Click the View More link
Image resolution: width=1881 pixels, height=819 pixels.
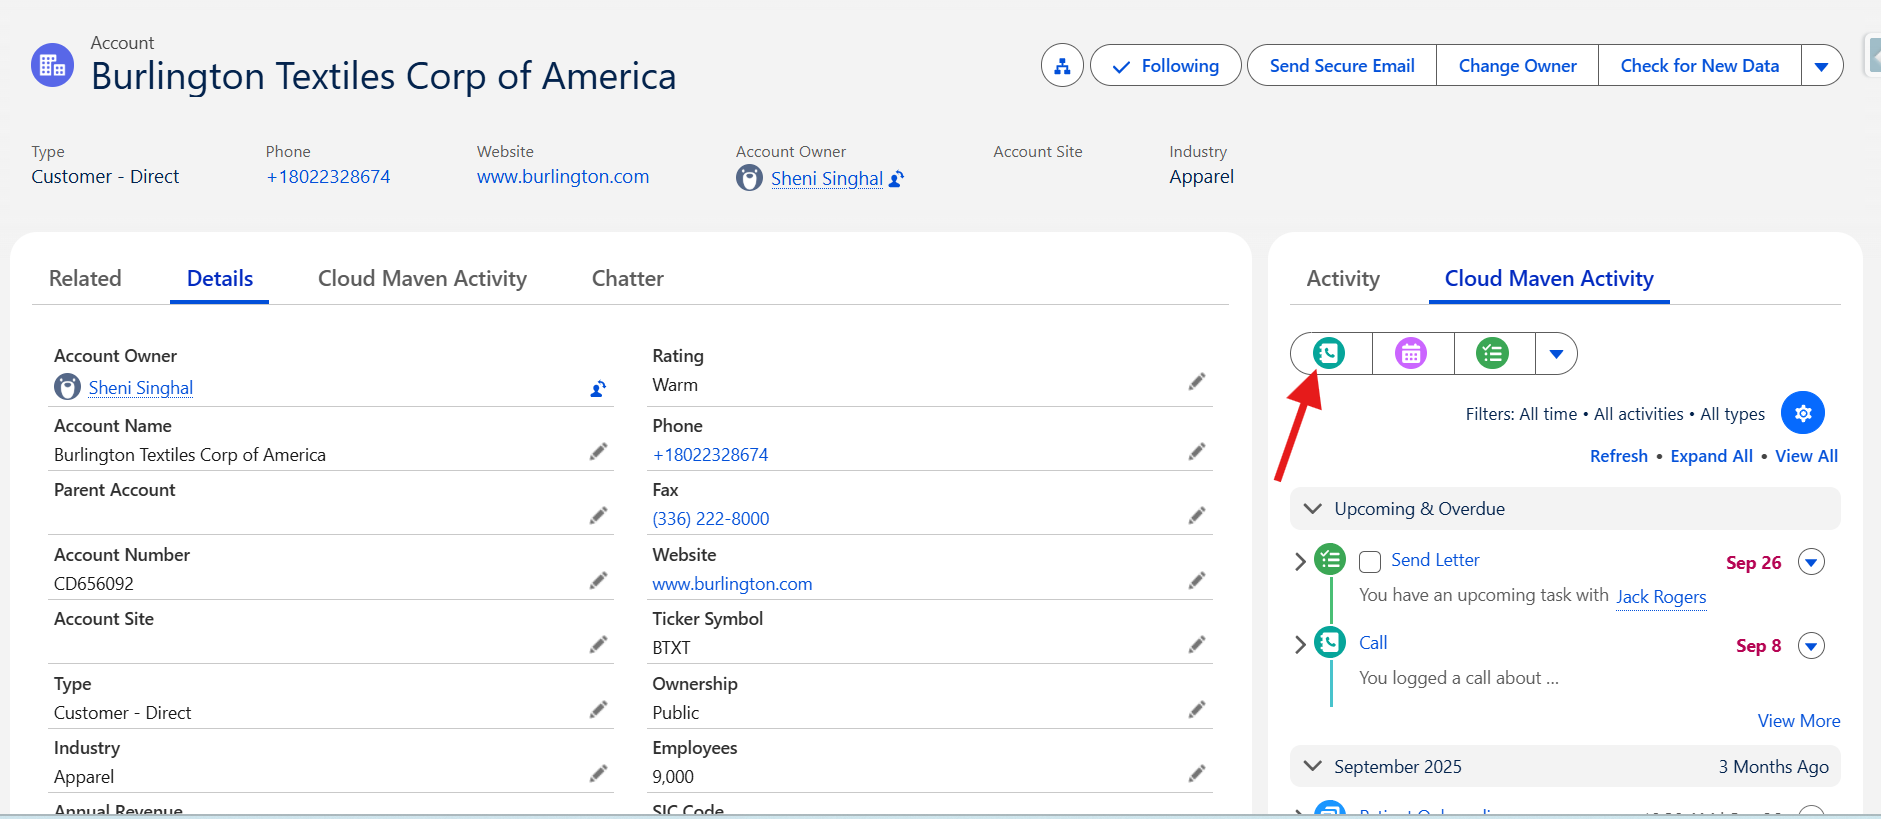1799,721
